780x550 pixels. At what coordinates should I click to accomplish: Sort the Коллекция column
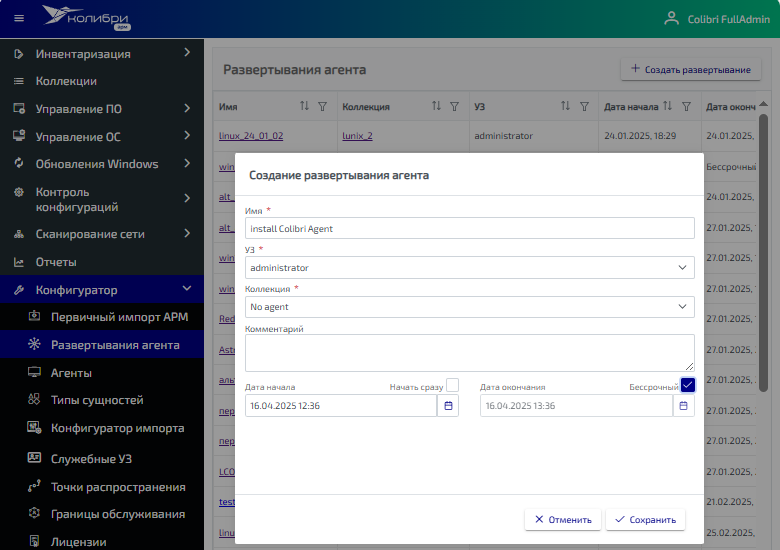coord(436,106)
